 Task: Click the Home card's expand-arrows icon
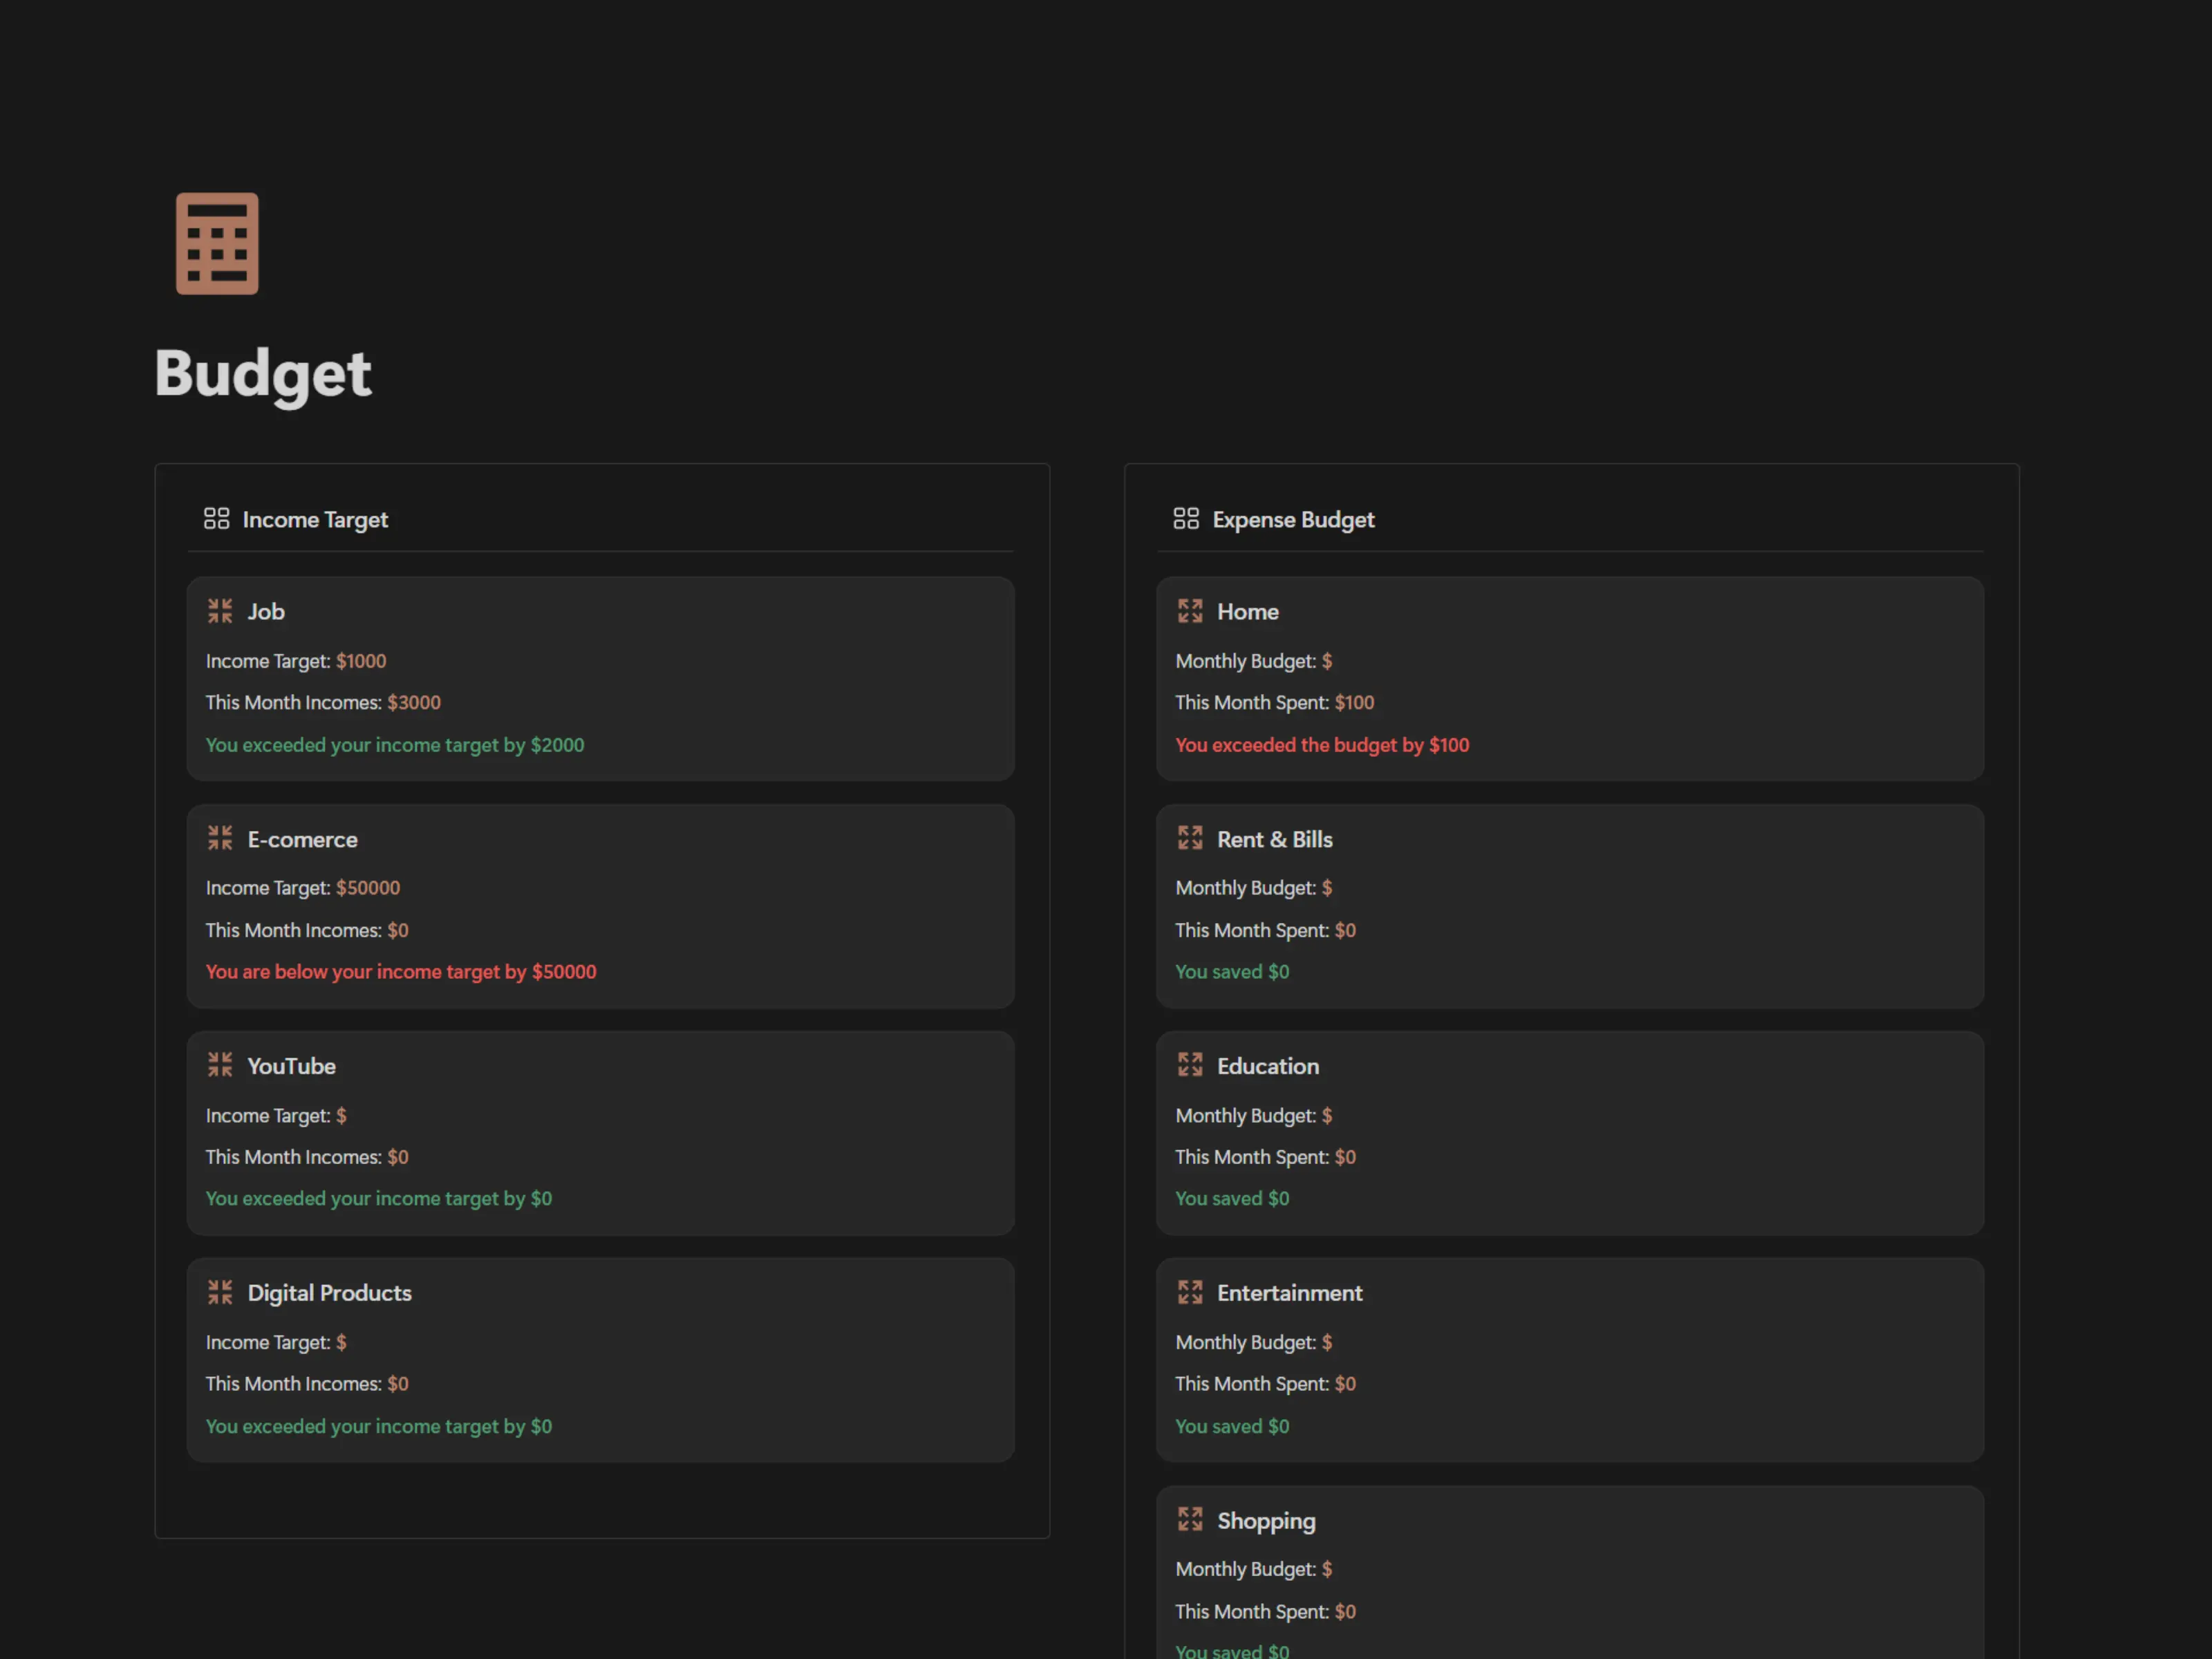pos(1190,611)
